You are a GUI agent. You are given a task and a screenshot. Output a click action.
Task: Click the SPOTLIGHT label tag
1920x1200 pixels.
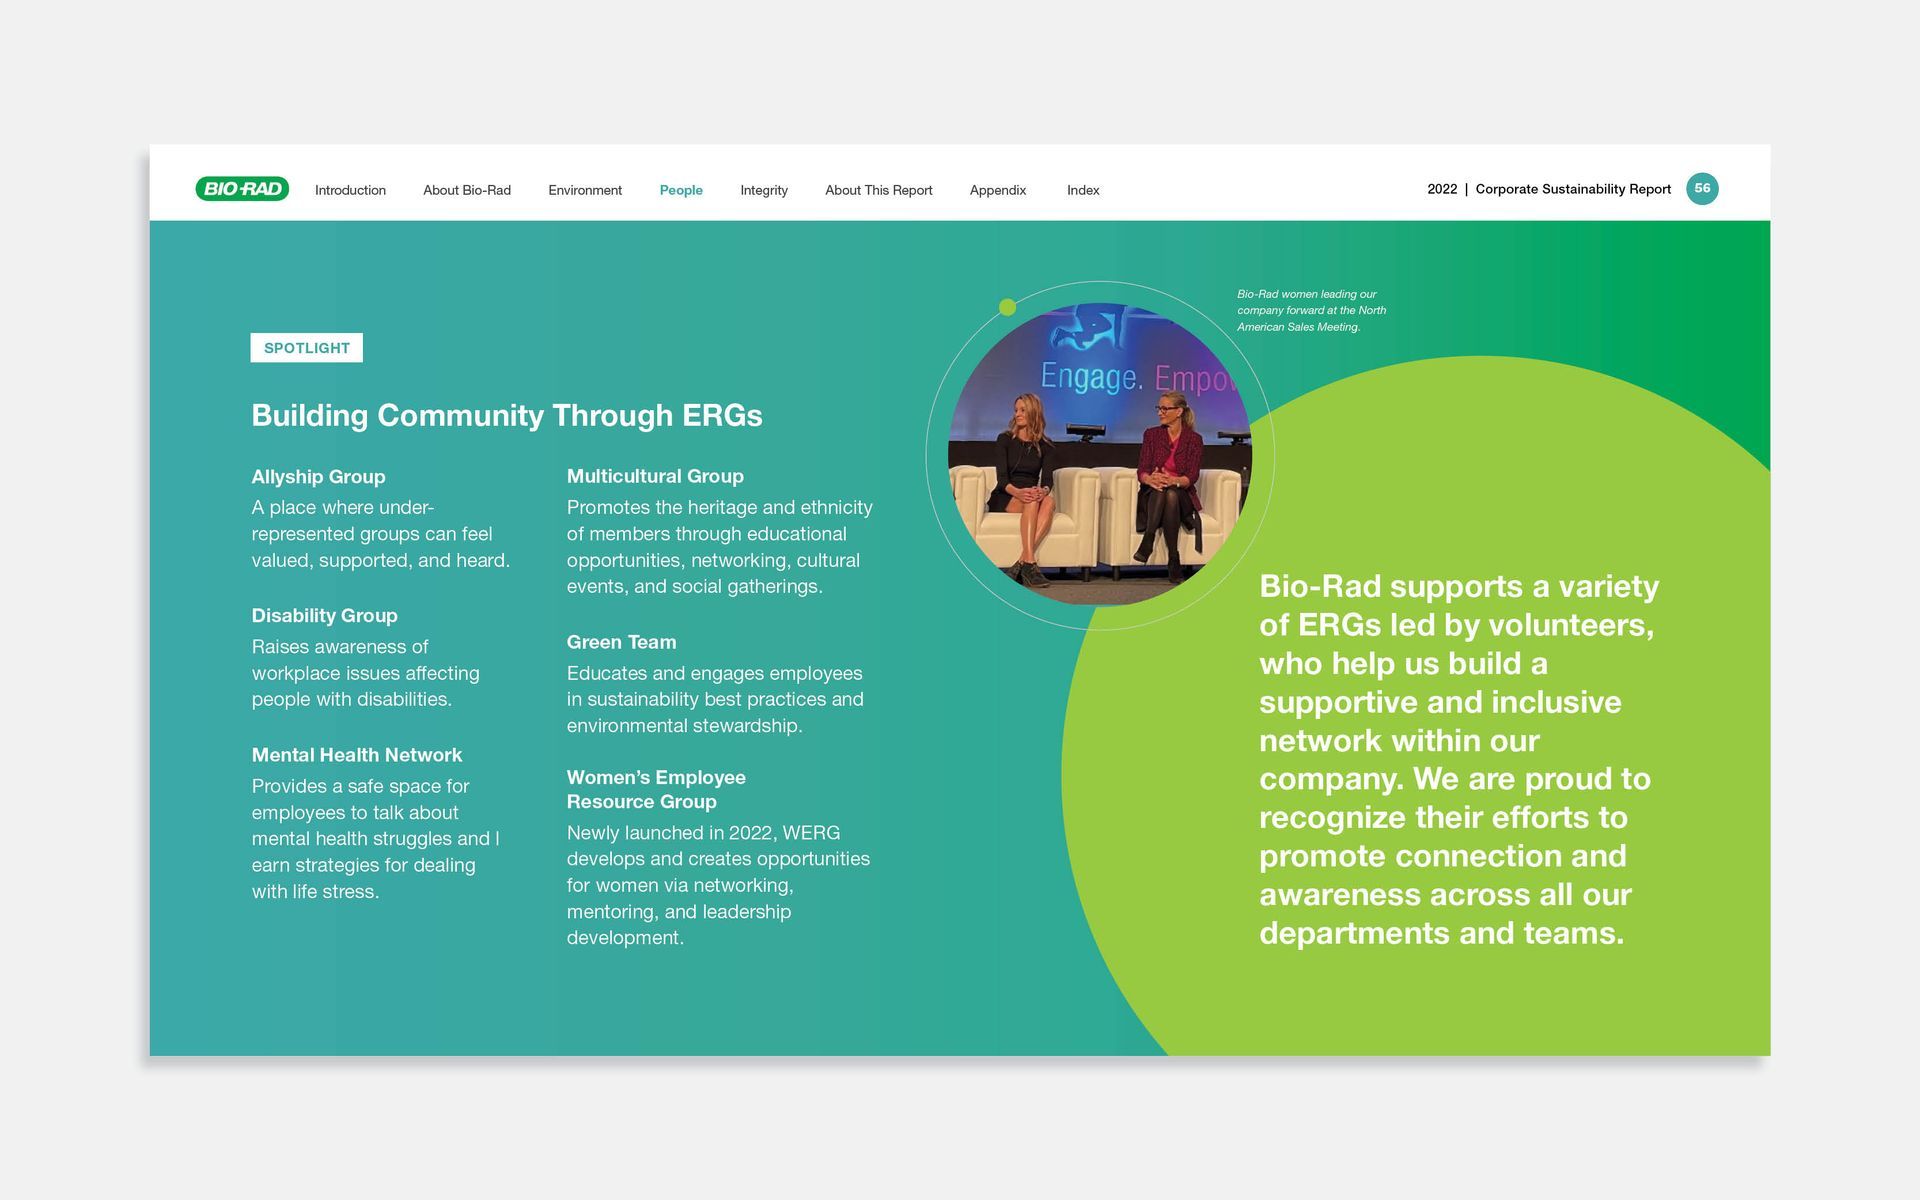tap(307, 348)
